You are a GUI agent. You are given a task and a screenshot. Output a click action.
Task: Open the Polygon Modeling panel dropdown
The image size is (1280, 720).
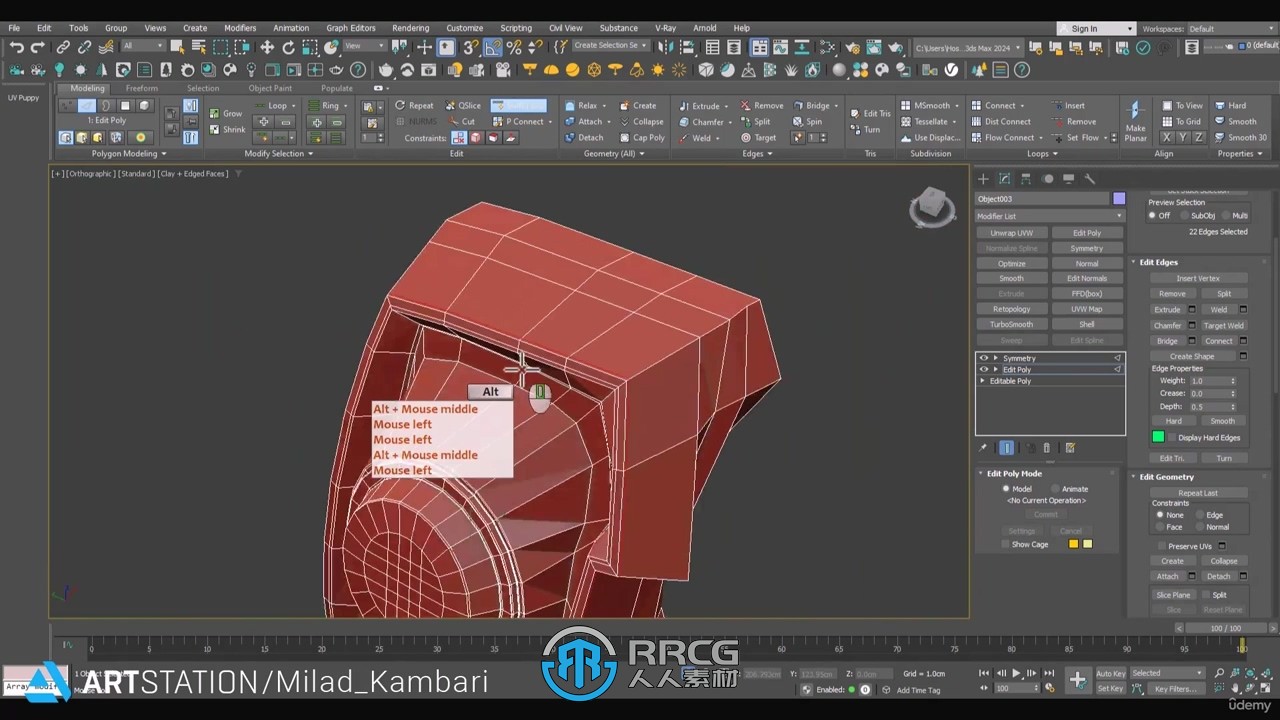pyautogui.click(x=129, y=154)
